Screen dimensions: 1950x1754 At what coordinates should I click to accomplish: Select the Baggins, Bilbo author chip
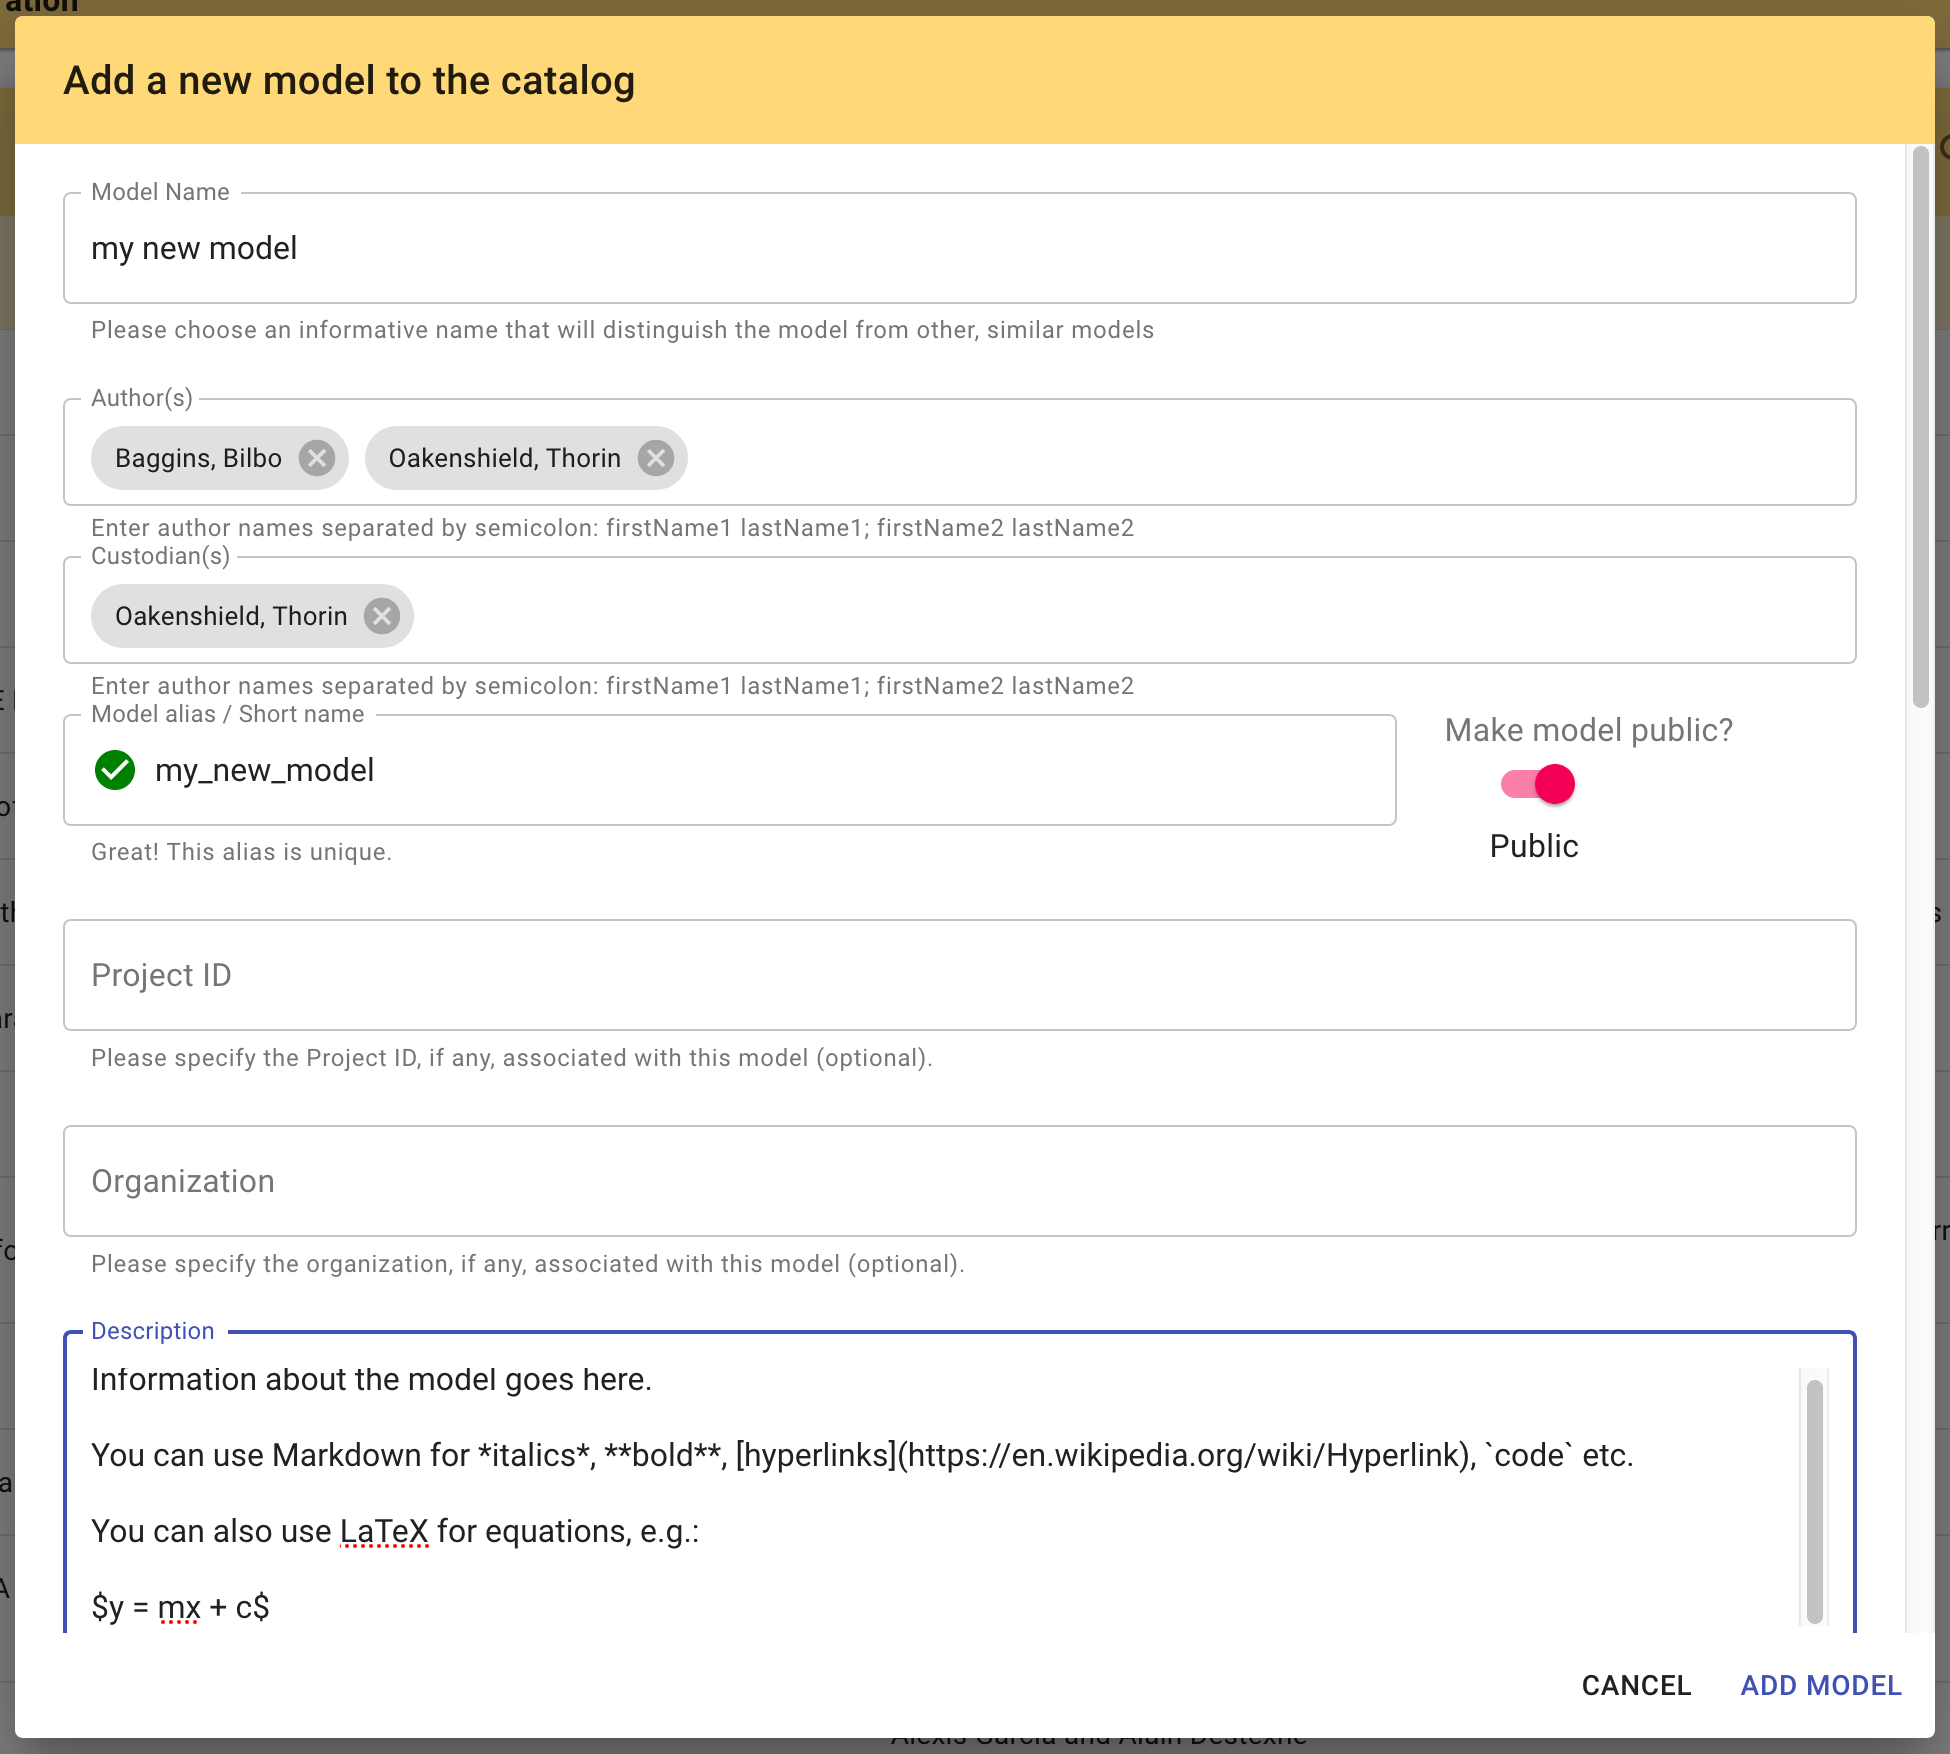click(x=198, y=458)
